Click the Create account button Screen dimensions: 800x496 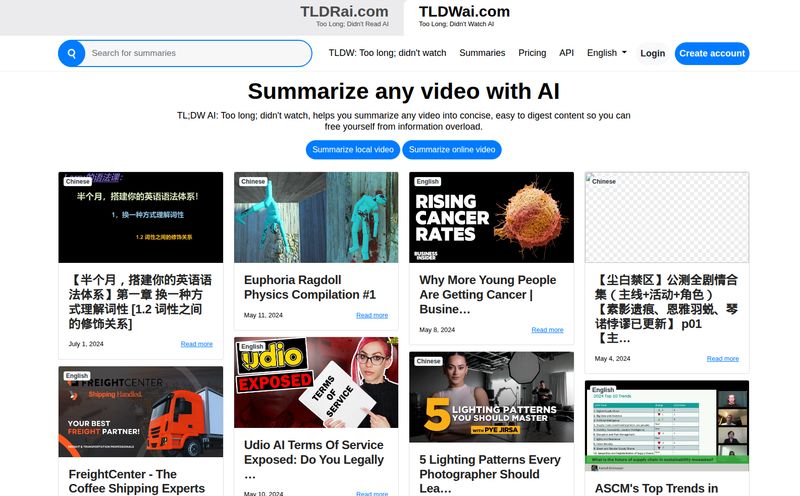coord(712,54)
